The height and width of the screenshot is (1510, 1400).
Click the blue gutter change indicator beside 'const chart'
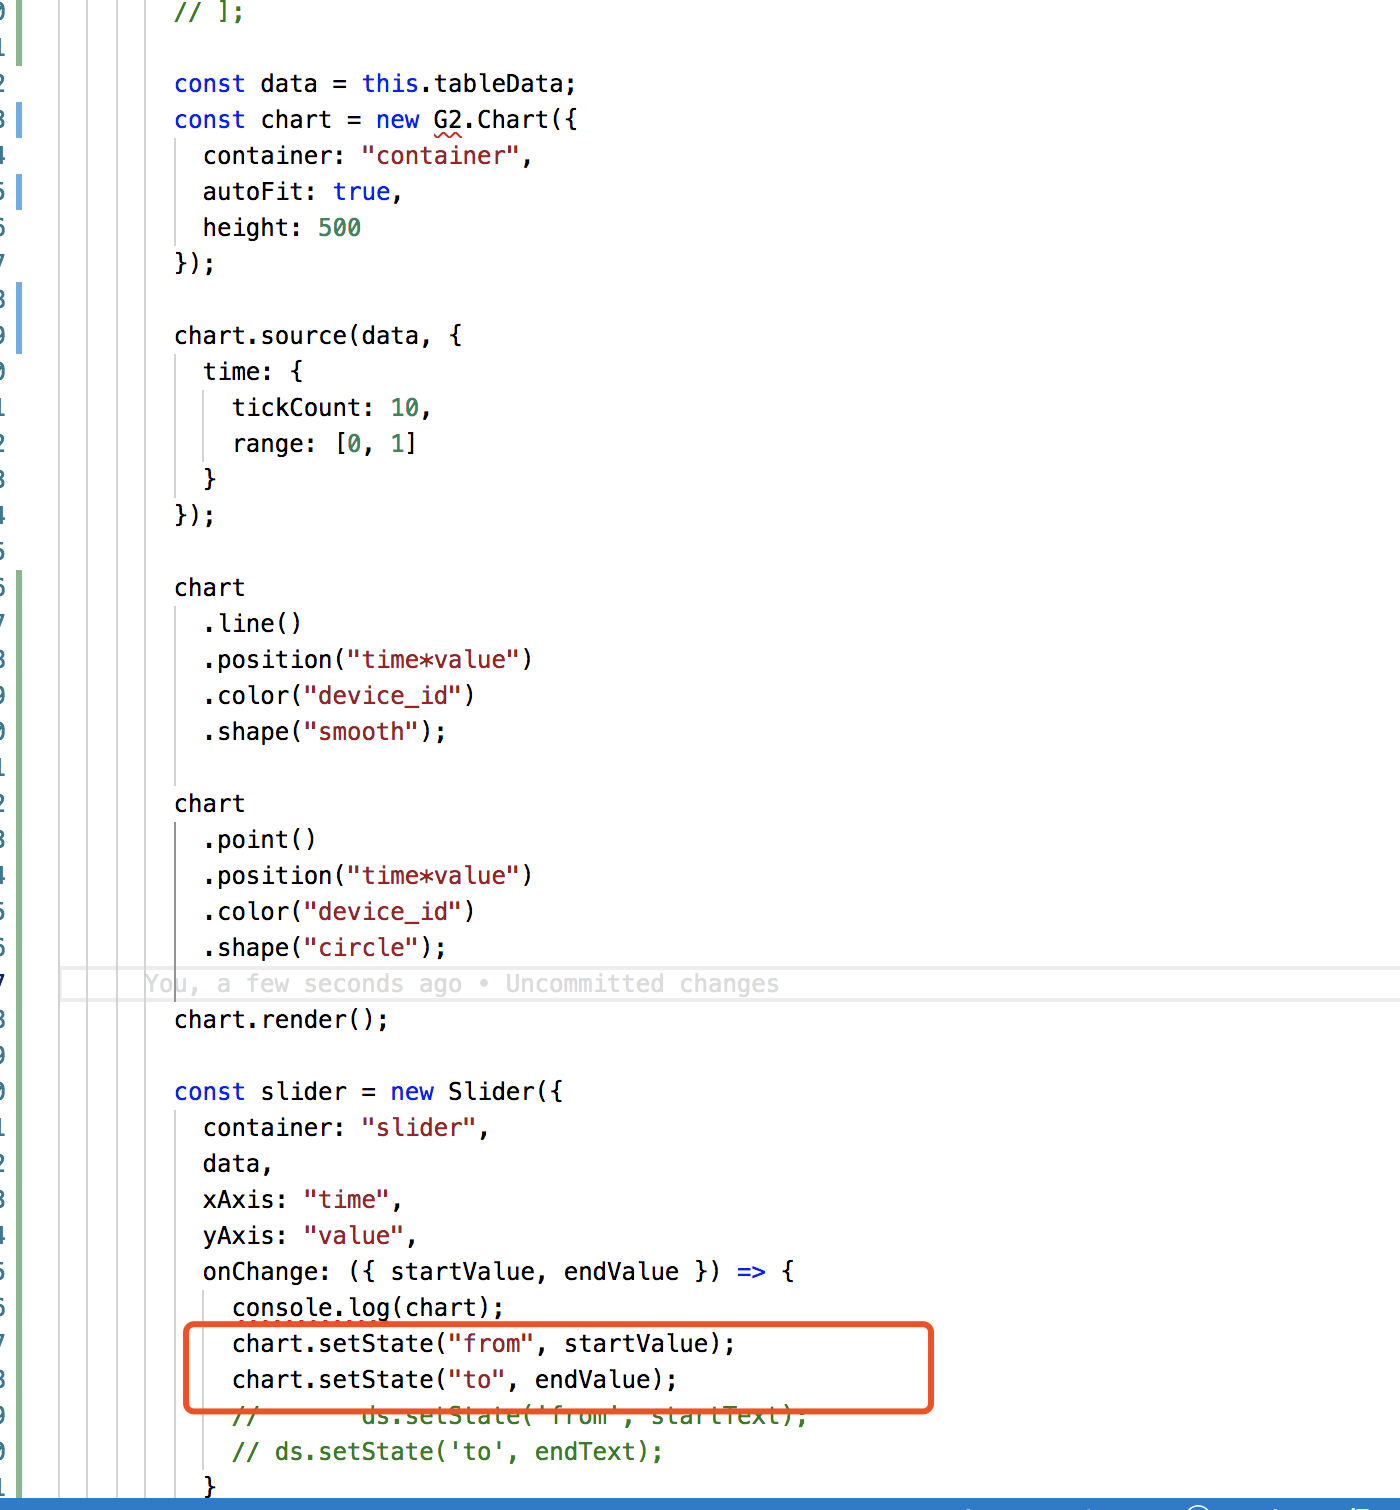(19, 119)
